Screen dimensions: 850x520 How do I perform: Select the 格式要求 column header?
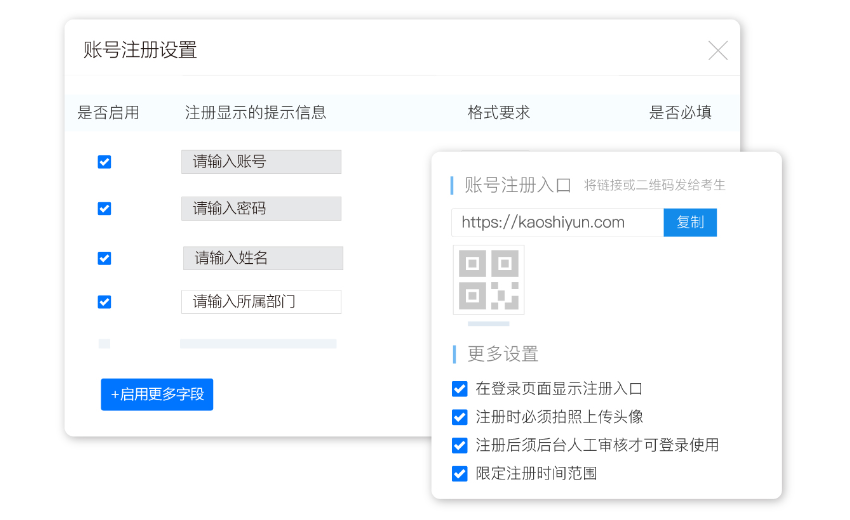pyautogui.click(x=498, y=113)
